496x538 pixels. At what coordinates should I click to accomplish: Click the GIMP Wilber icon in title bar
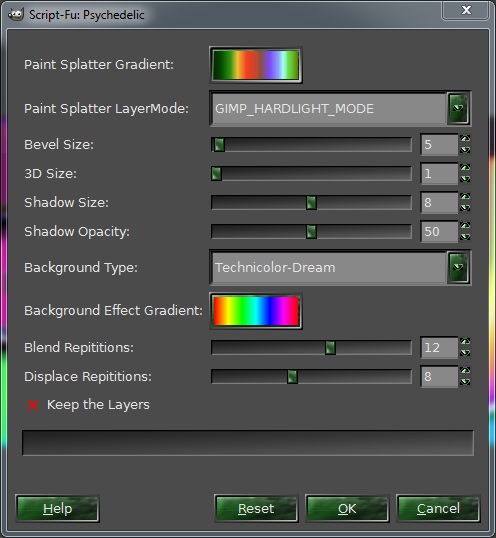[x=15, y=14]
